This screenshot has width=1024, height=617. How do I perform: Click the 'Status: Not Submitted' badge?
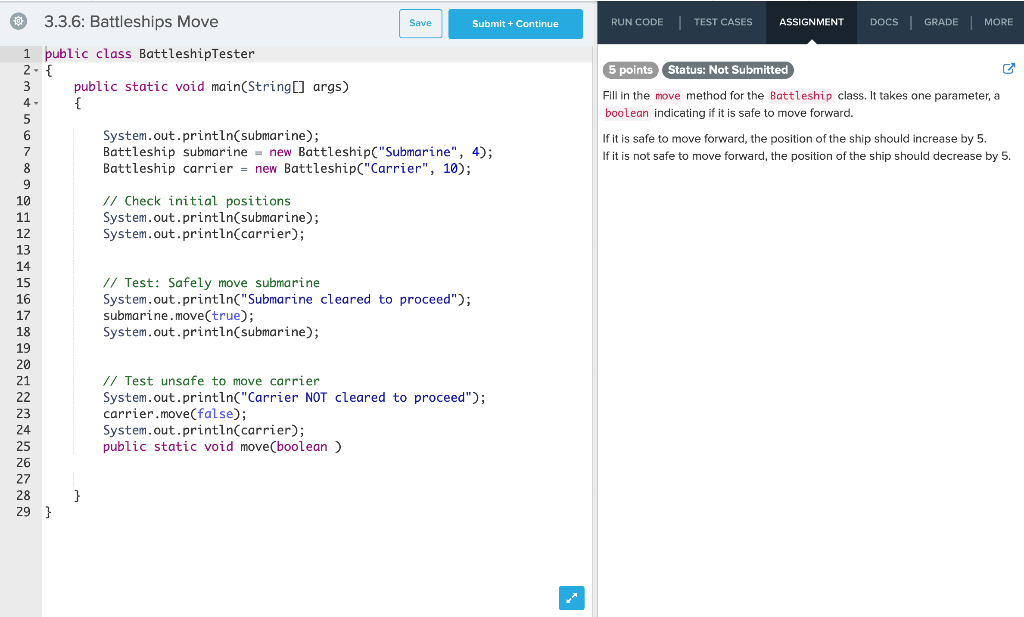click(728, 70)
